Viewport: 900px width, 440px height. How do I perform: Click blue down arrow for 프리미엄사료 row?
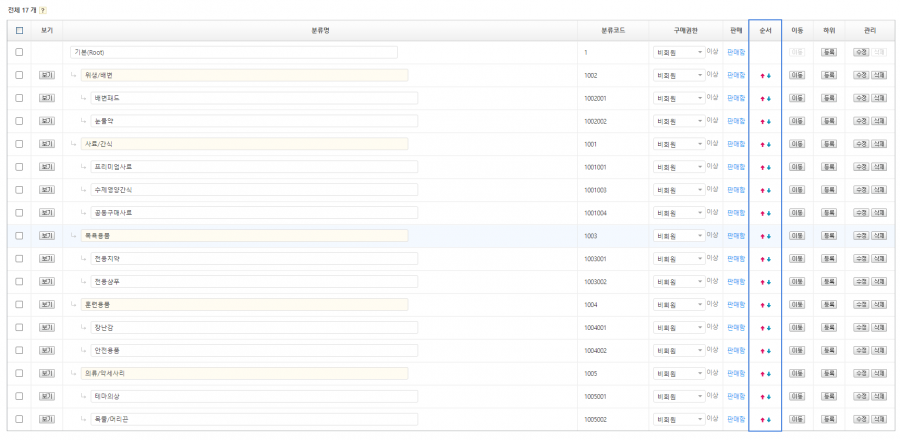pyautogui.click(x=768, y=167)
